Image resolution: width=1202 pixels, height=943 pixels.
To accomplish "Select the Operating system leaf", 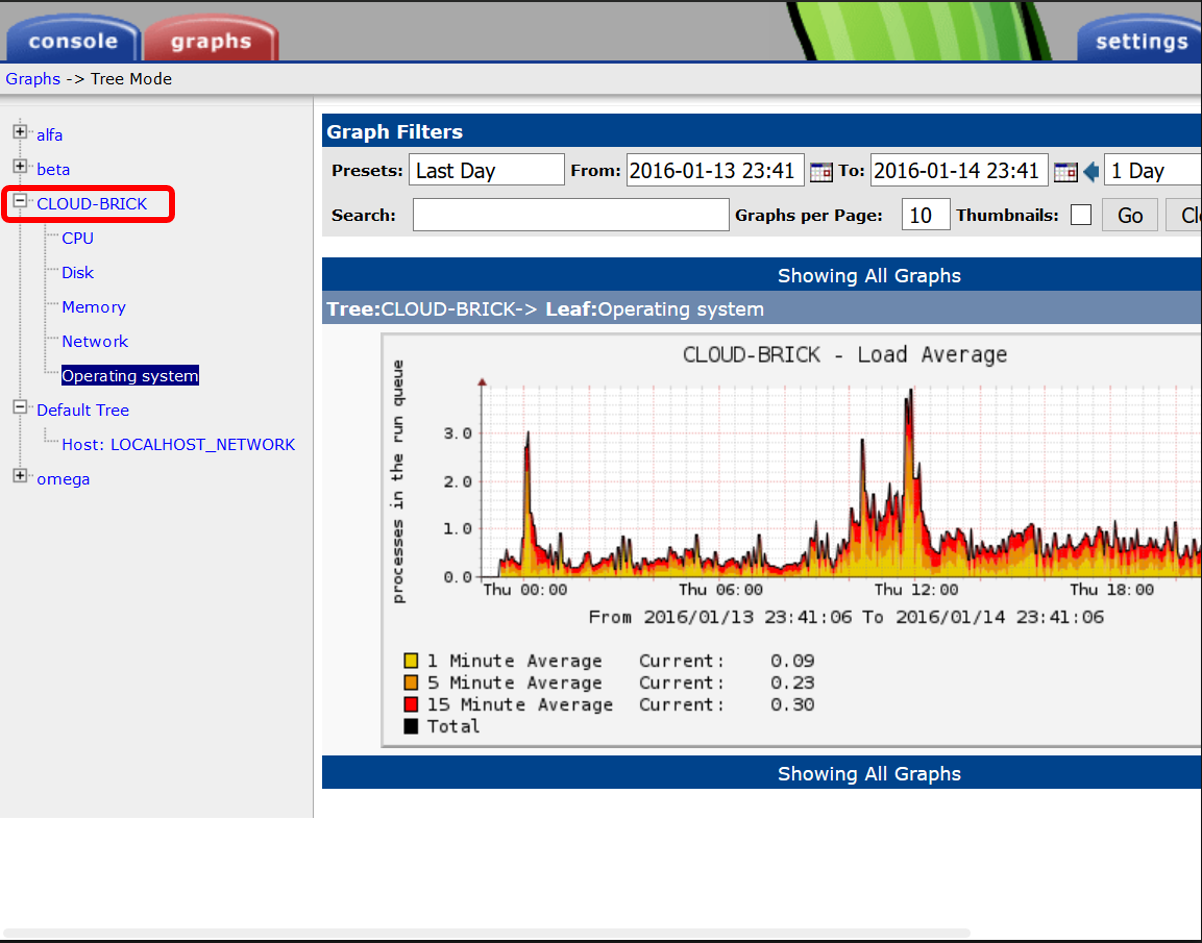I will coord(130,376).
